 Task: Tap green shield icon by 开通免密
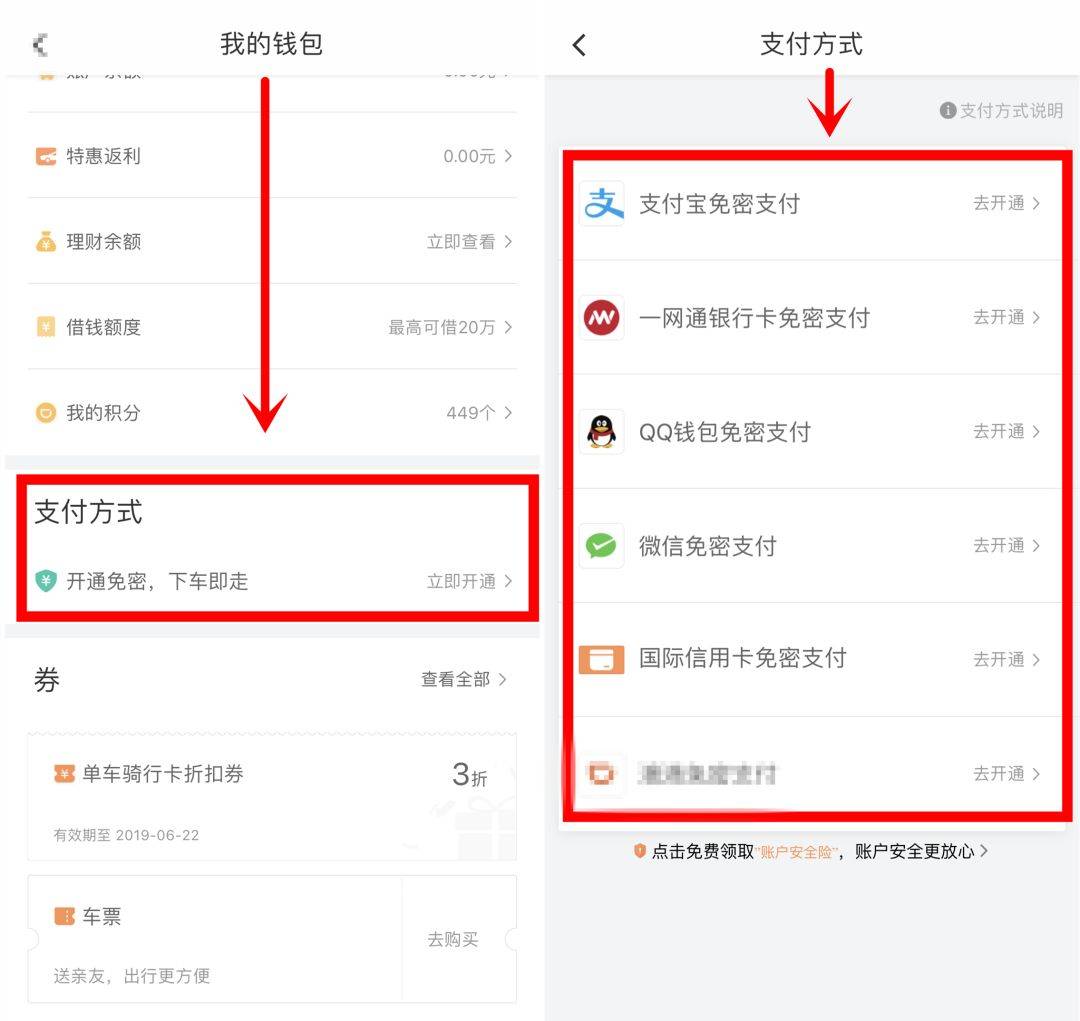pyautogui.click(x=46, y=581)
